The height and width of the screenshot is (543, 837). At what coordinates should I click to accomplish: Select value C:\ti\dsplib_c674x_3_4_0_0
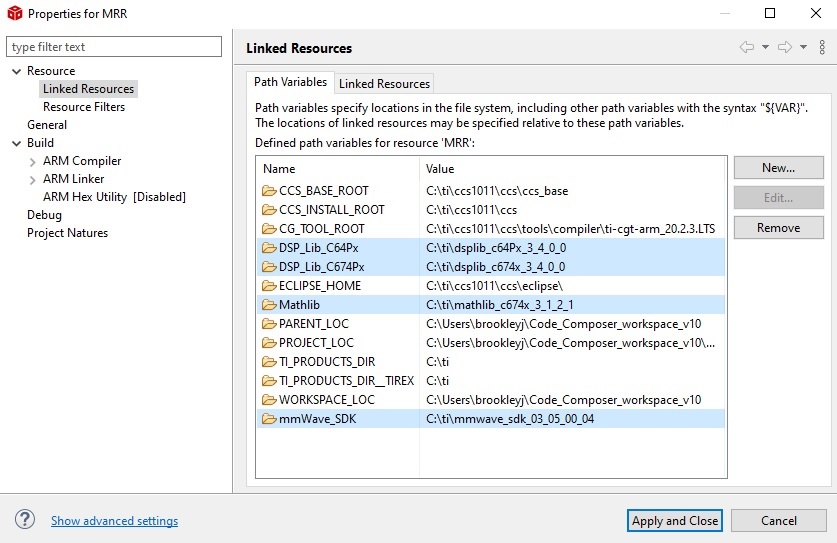tap(495, 266)
